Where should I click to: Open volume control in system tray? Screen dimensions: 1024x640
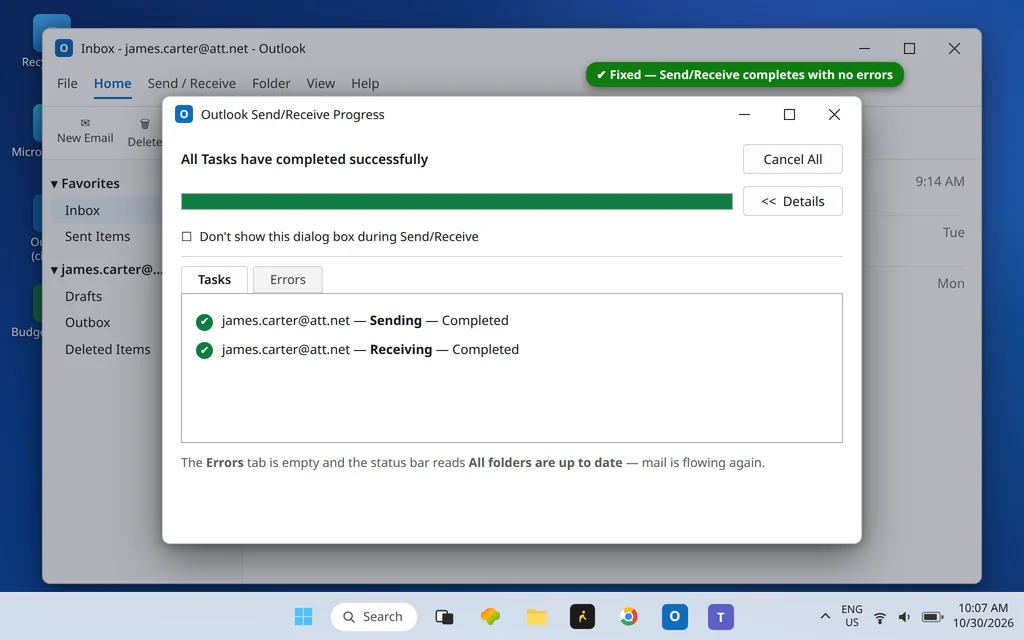[904, 617]
